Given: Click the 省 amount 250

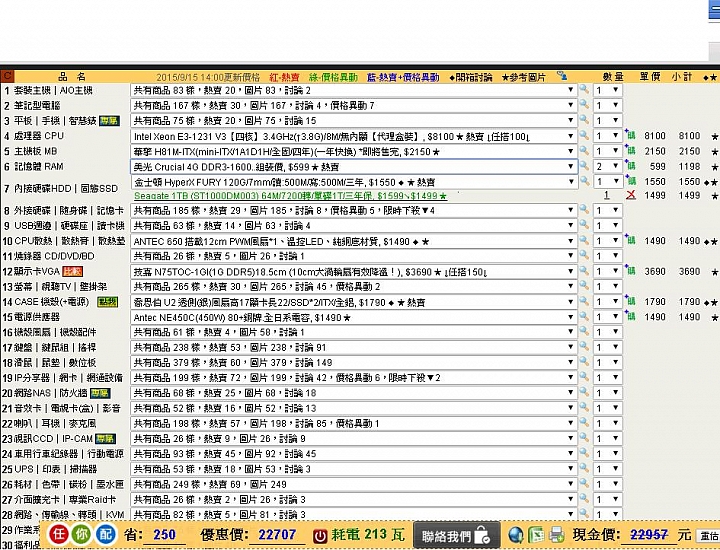Looking at the screenshot, I should [164, 534].
